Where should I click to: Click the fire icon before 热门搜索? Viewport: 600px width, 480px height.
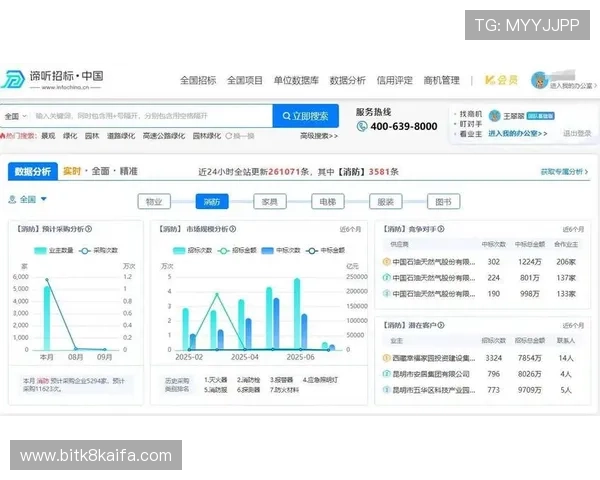coord(3,136)
